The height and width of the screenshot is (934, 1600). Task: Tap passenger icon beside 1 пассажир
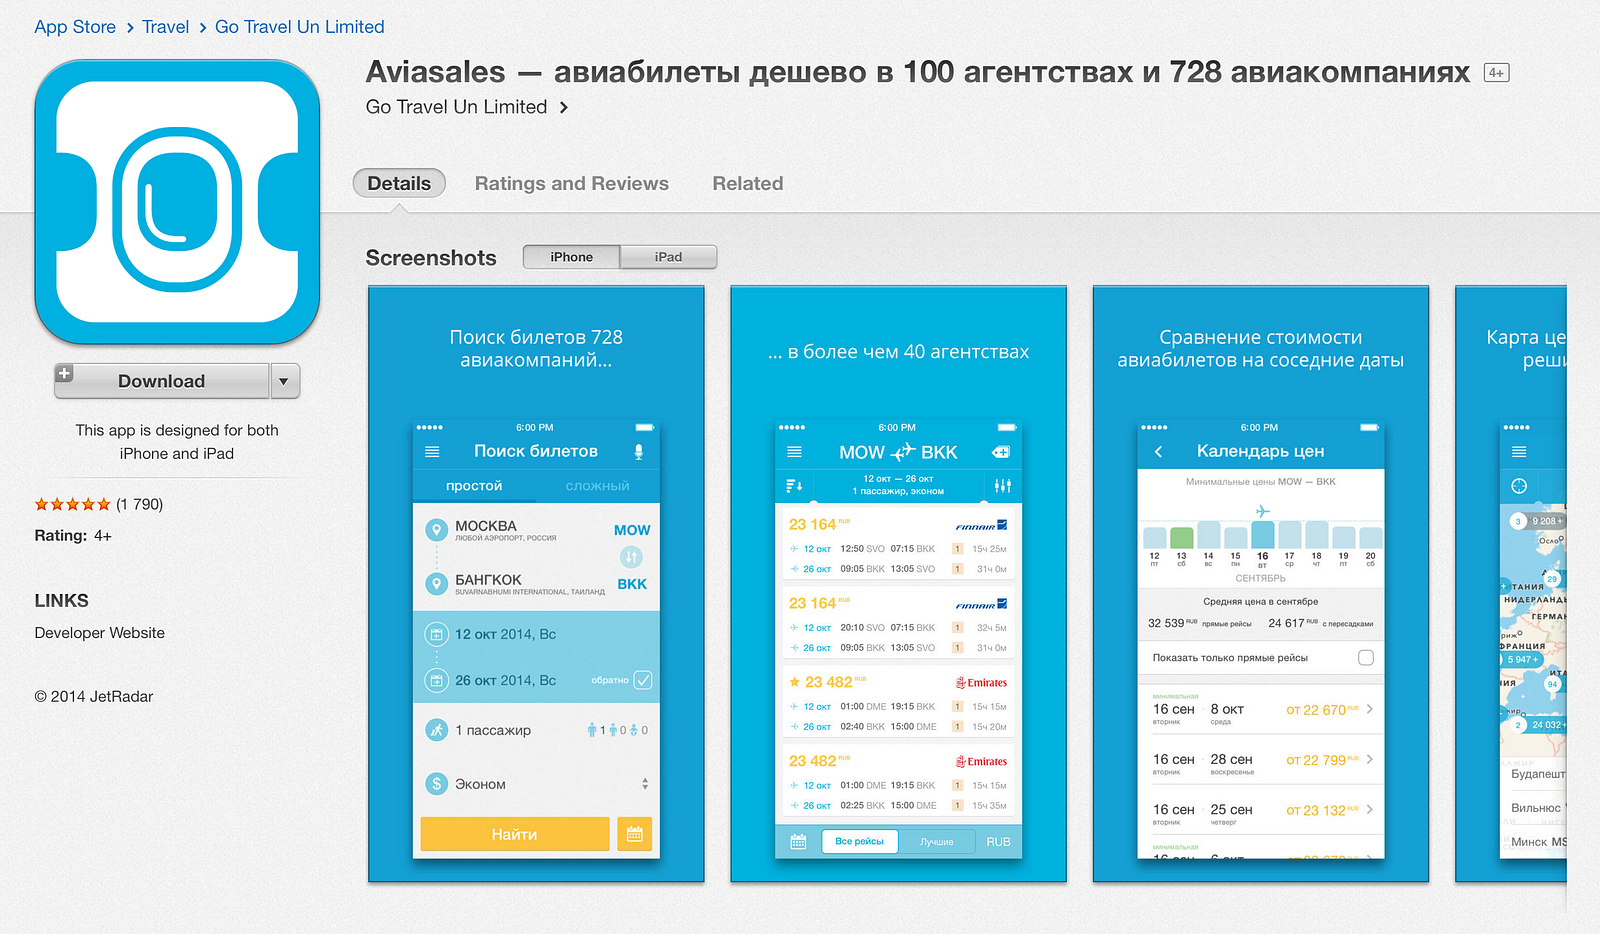(x=436, y=730)
